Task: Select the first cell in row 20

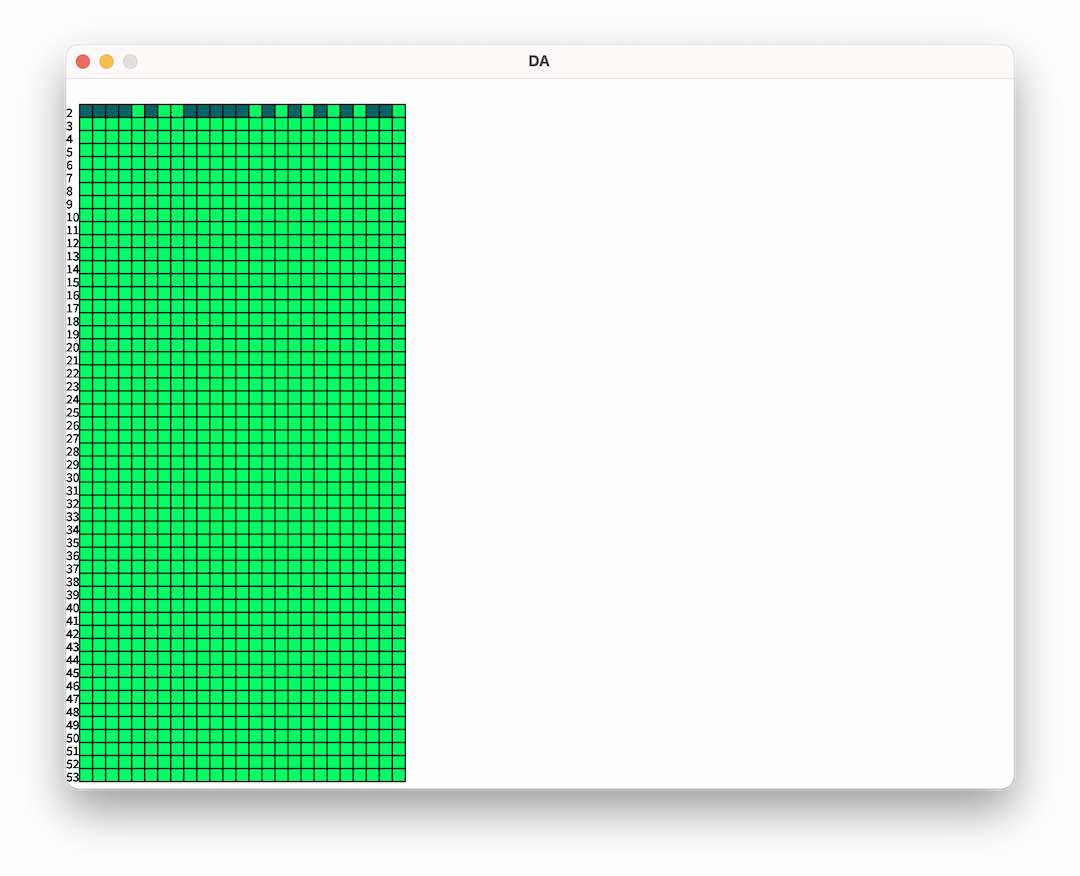Action: click(x=86, y=345)
